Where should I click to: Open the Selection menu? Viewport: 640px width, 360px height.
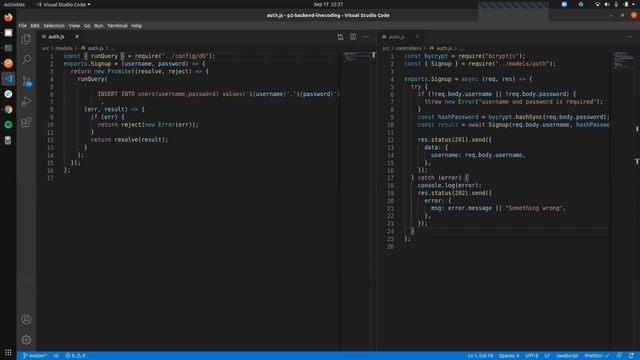click(54, 26)
